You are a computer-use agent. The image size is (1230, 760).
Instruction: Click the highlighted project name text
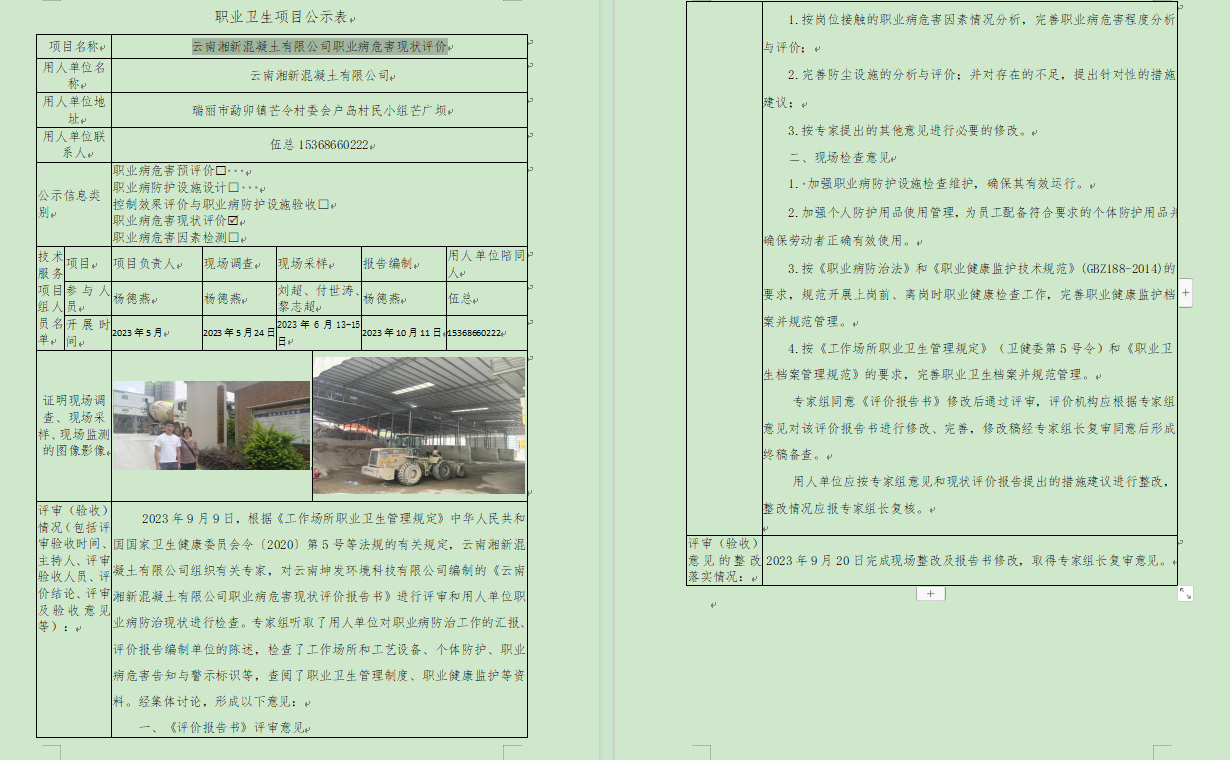tap(319, 47)
